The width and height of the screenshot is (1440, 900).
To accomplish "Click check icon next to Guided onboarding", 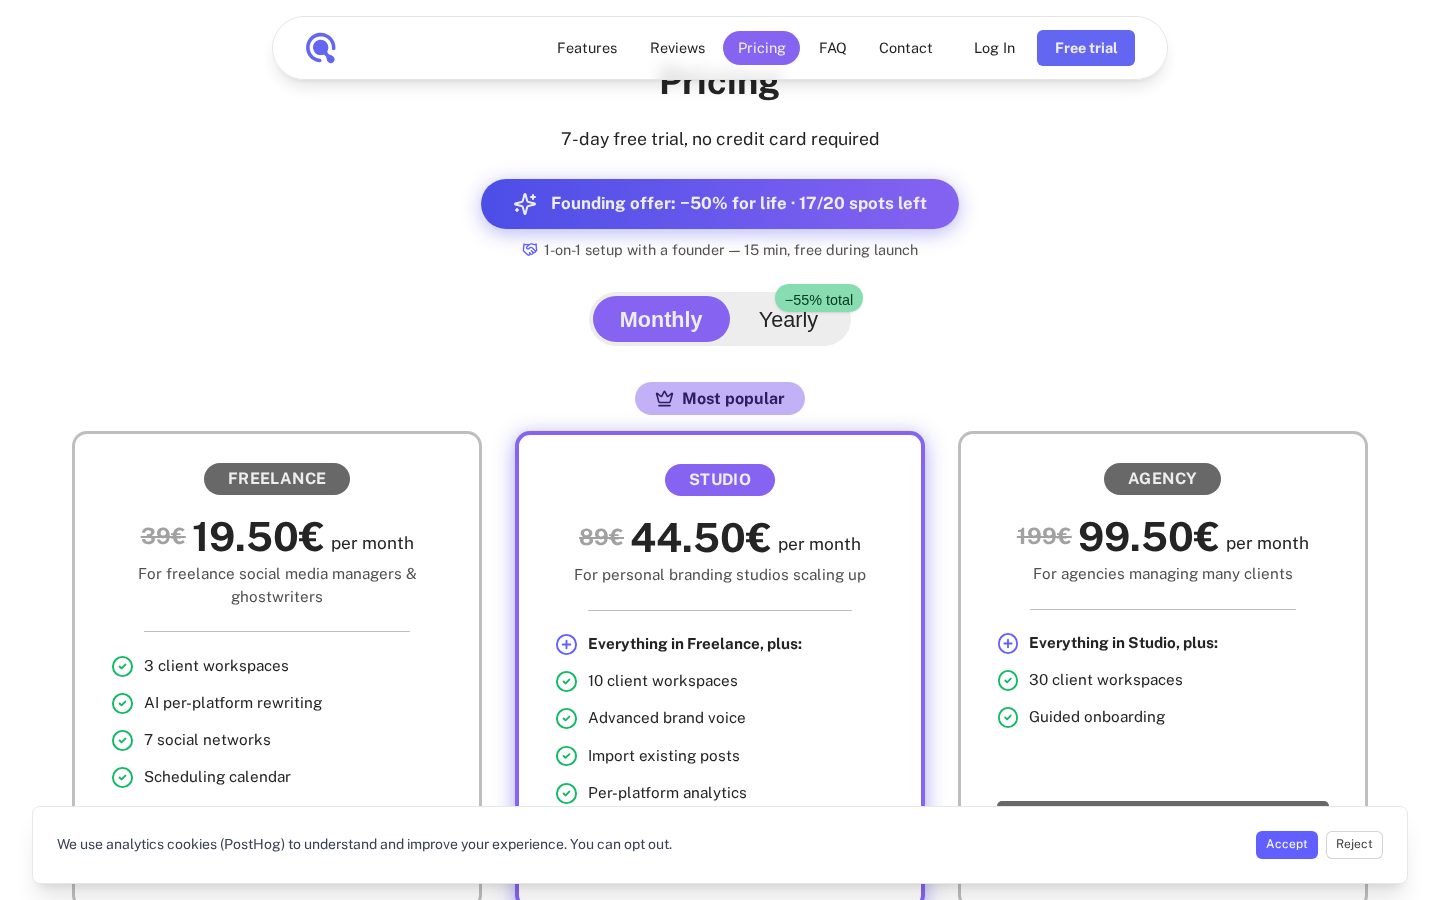I will (x=1008, y=717).
